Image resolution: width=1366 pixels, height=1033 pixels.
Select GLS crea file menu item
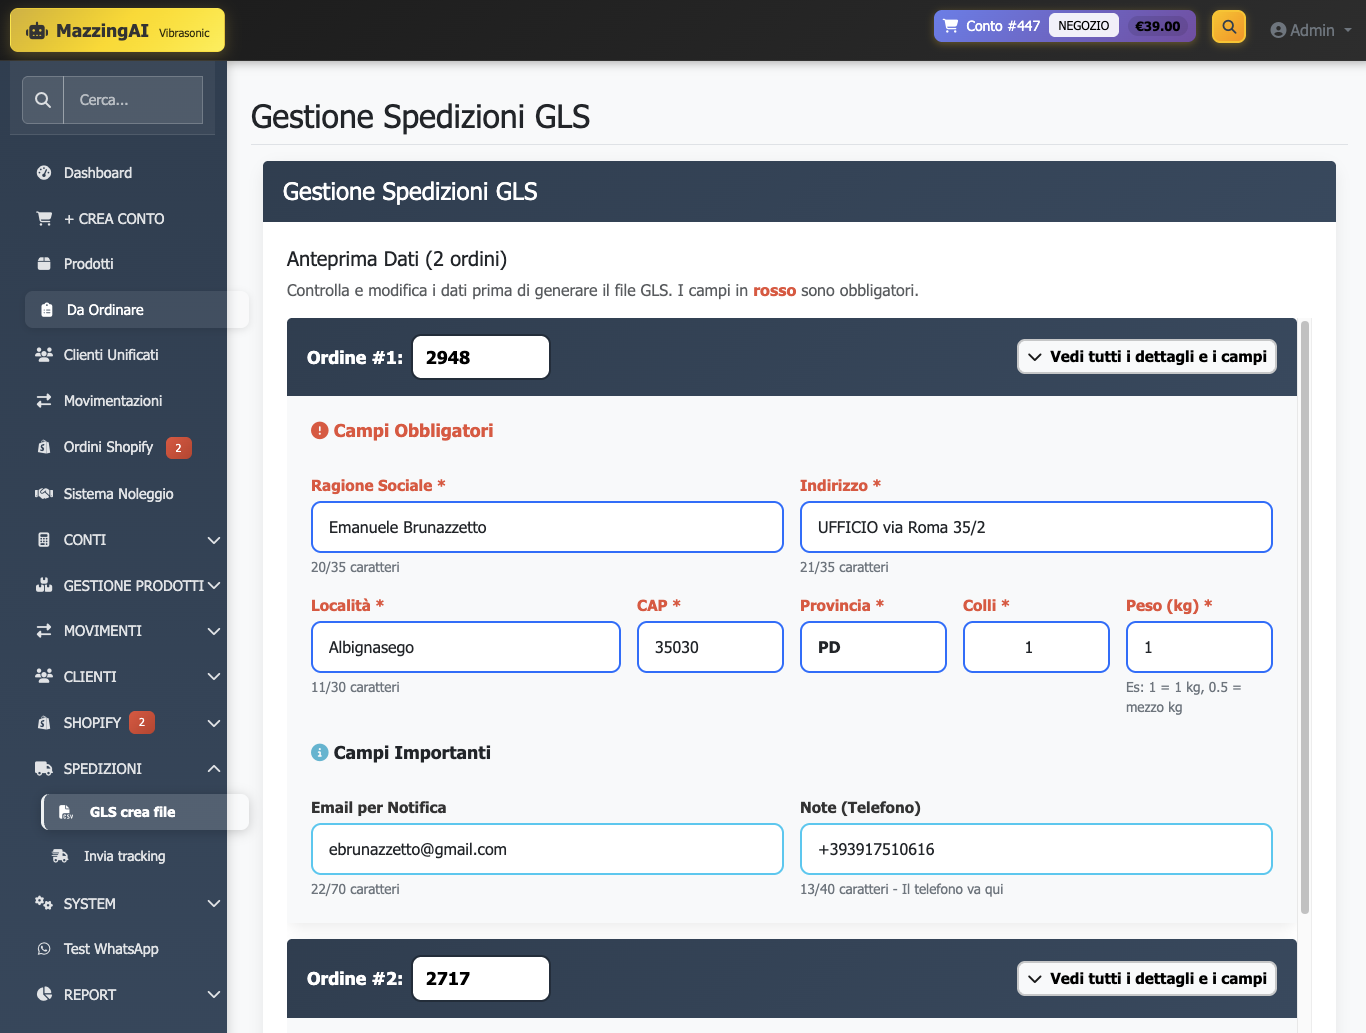pos(132,812)
